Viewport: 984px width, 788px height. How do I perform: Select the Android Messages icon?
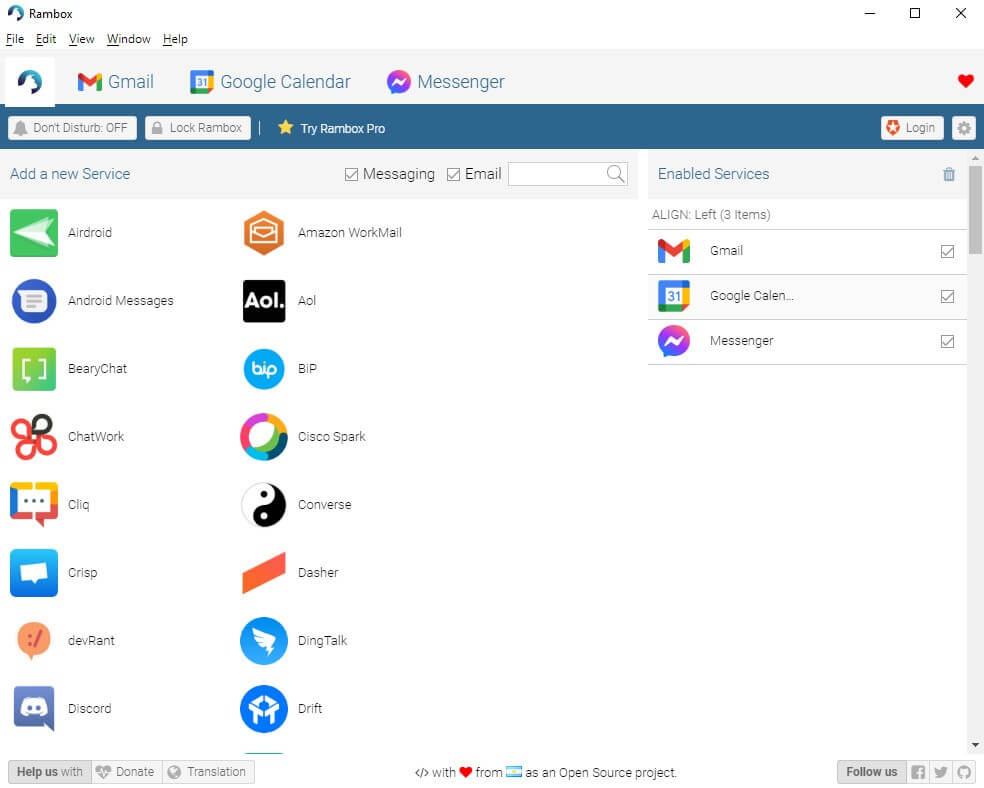(x=34, y=301)
